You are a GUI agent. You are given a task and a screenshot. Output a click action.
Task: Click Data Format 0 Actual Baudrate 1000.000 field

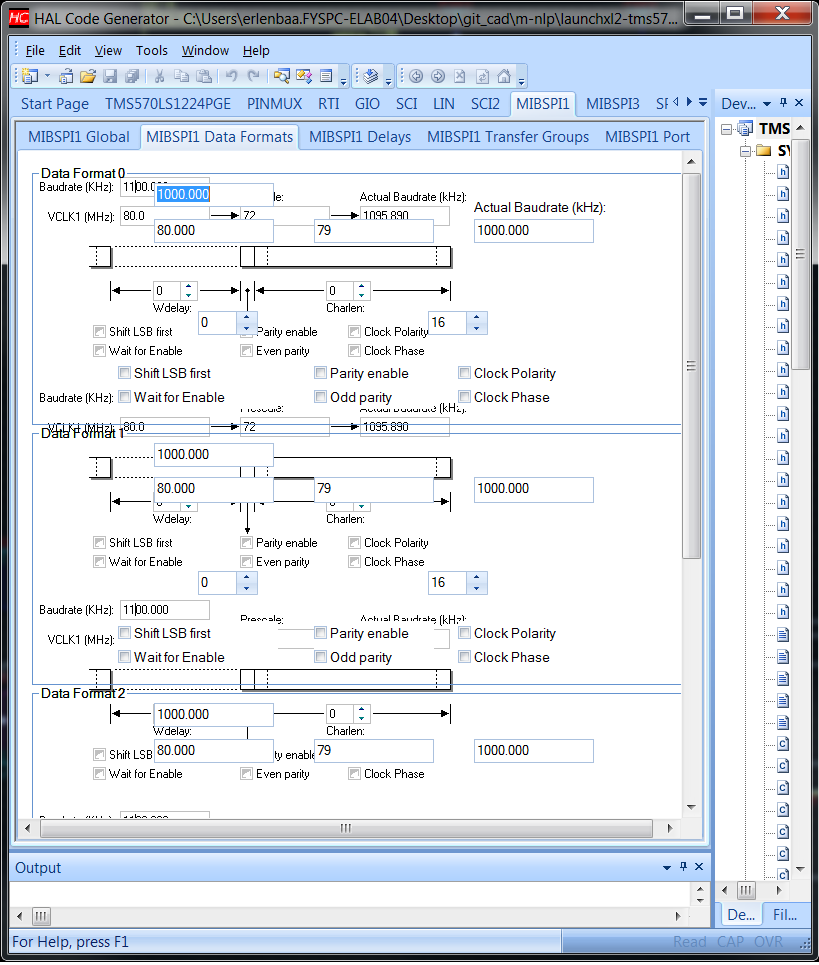coord(533,231)
